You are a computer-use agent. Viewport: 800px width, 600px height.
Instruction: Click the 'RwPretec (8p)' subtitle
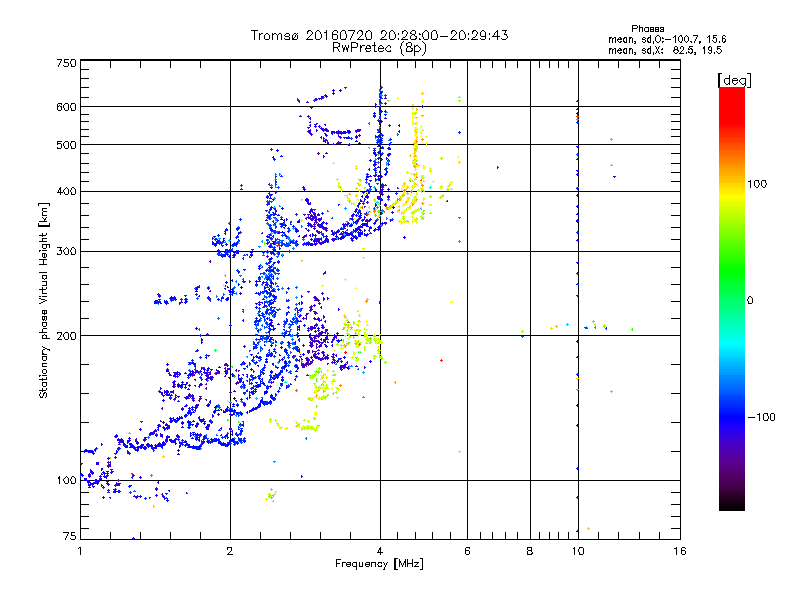point(379,48)
